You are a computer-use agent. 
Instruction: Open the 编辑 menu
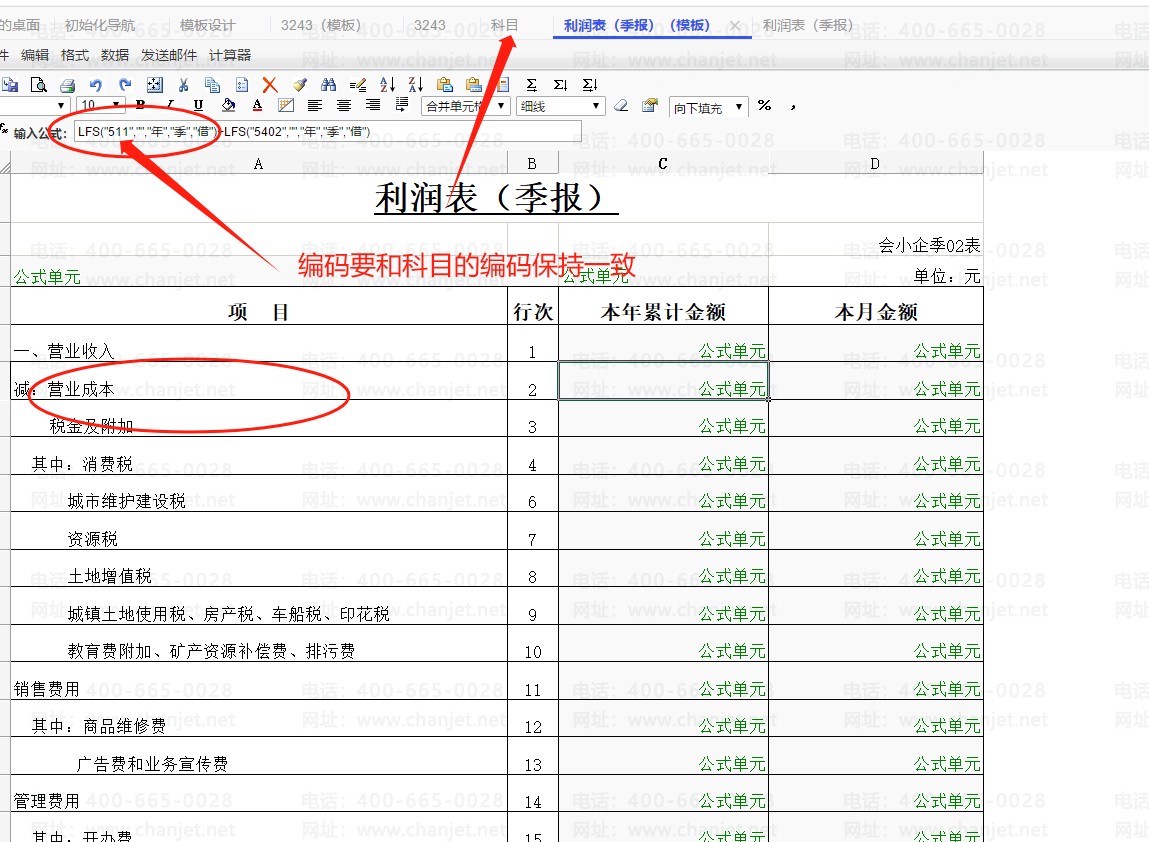34,55
